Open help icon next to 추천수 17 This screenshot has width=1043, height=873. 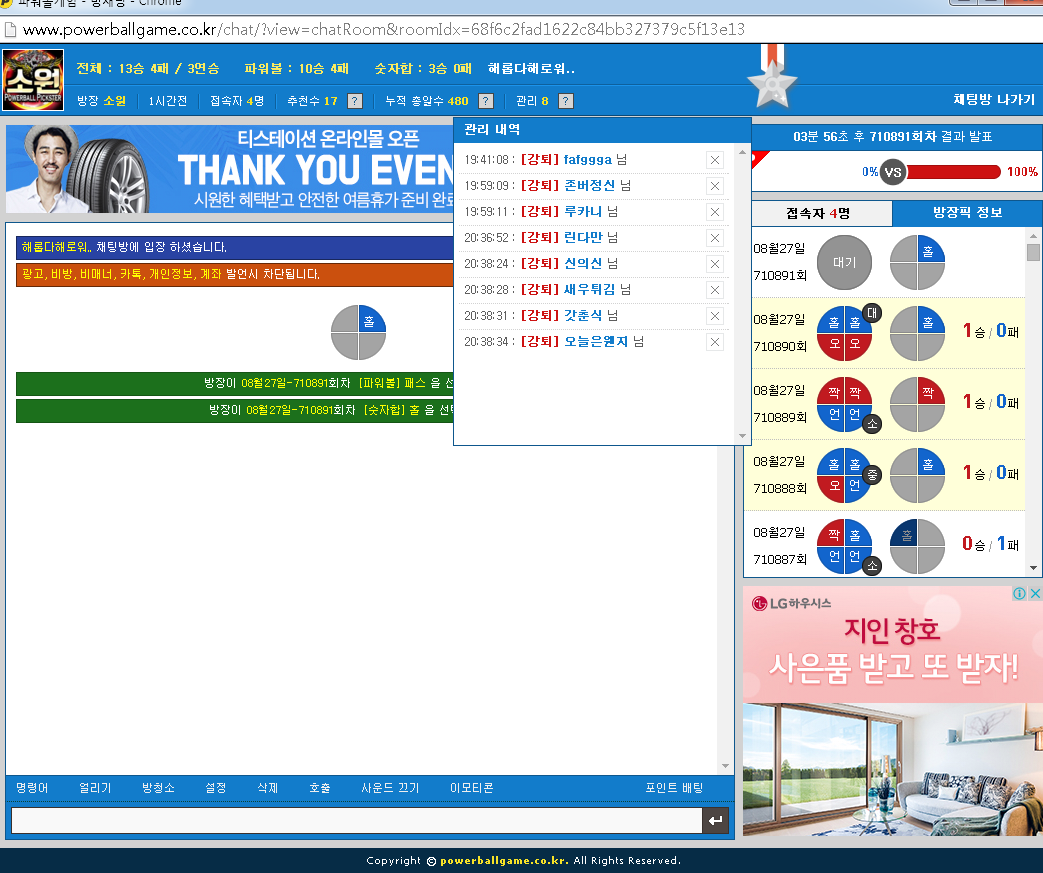click(355, 101)
